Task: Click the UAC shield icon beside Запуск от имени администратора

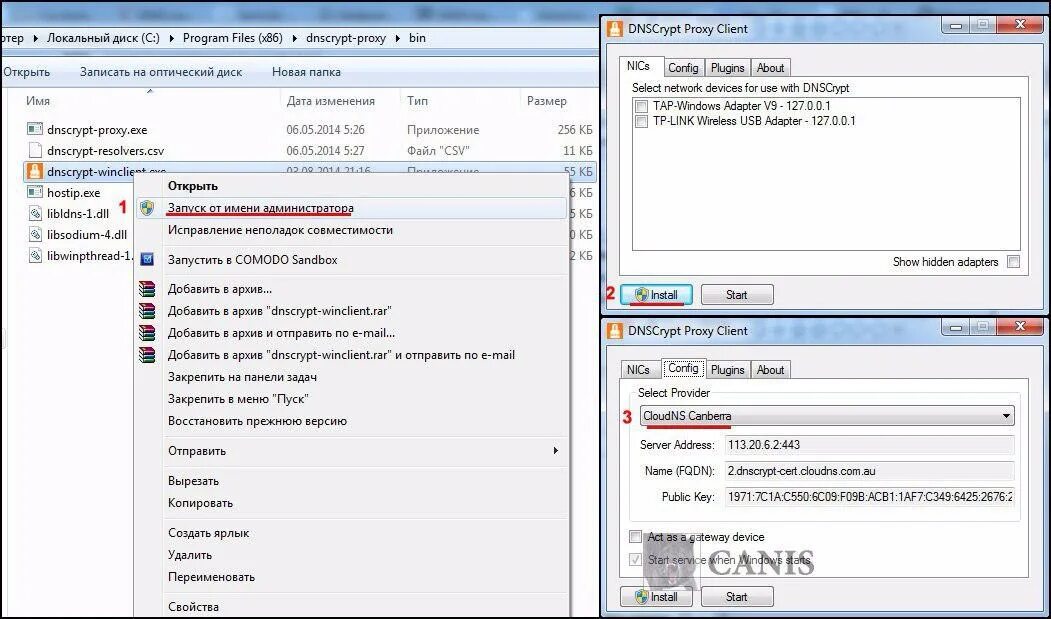Action: (147, 208)
